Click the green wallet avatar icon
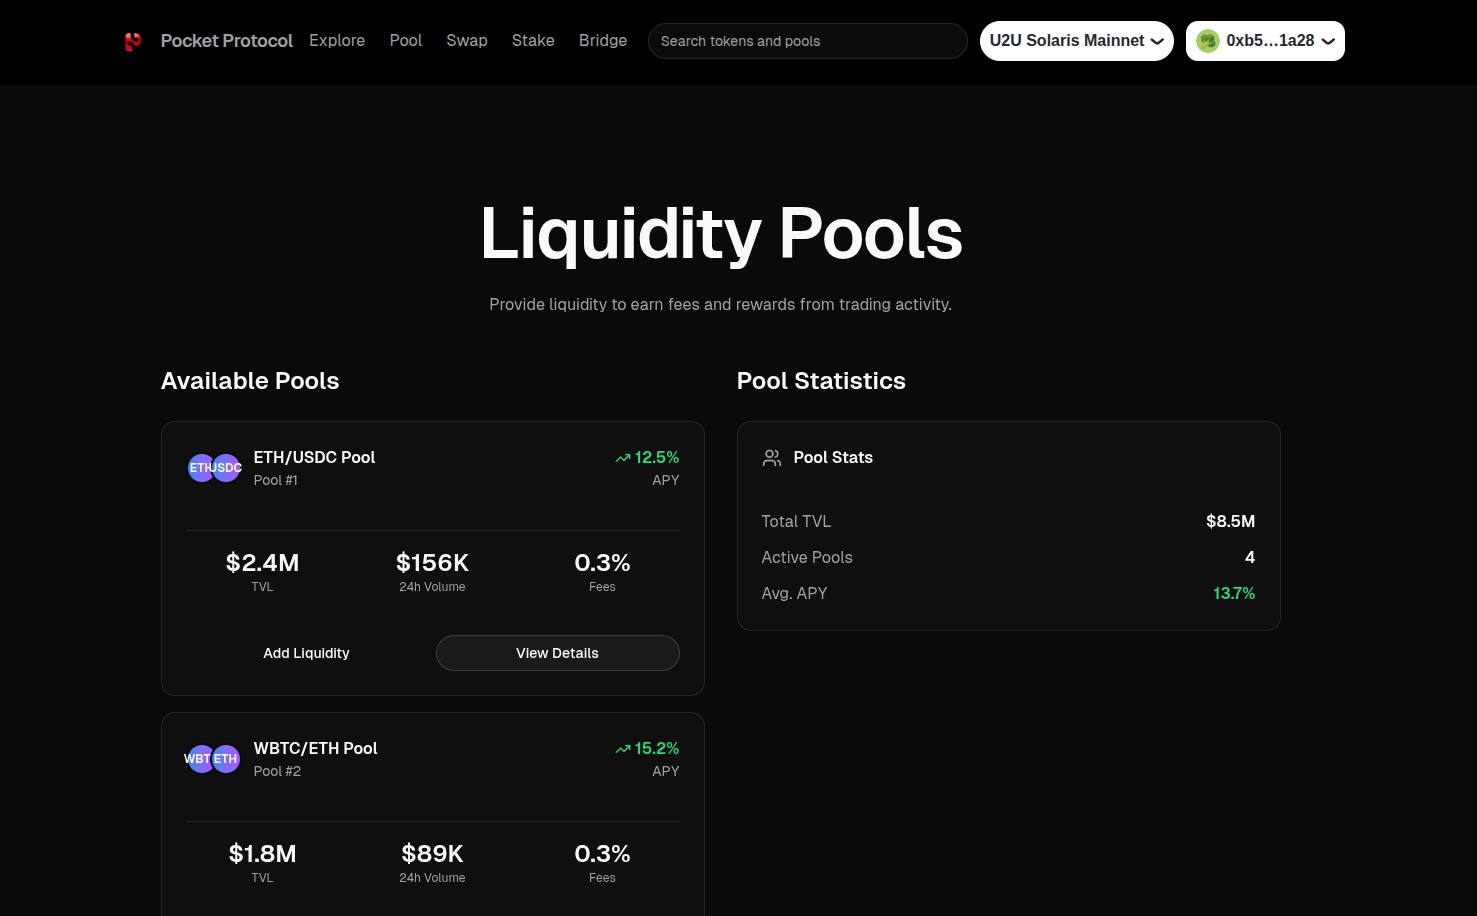The height and width of the screenshot is (916, 1477). click(1208, 41)
